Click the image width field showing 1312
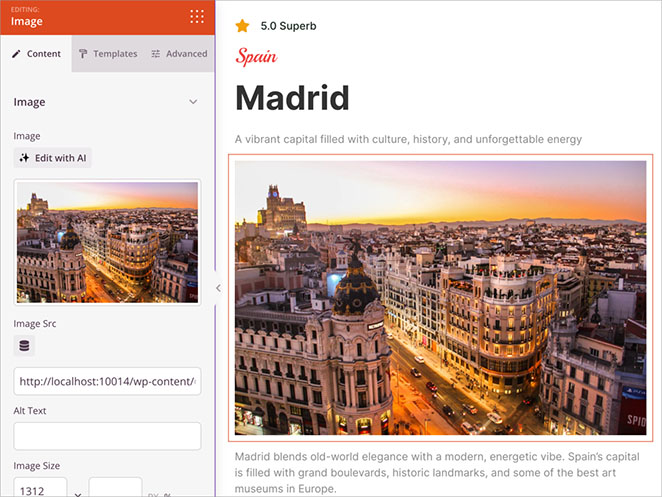This screenshot has width=662, height=497. click(38, 490)
